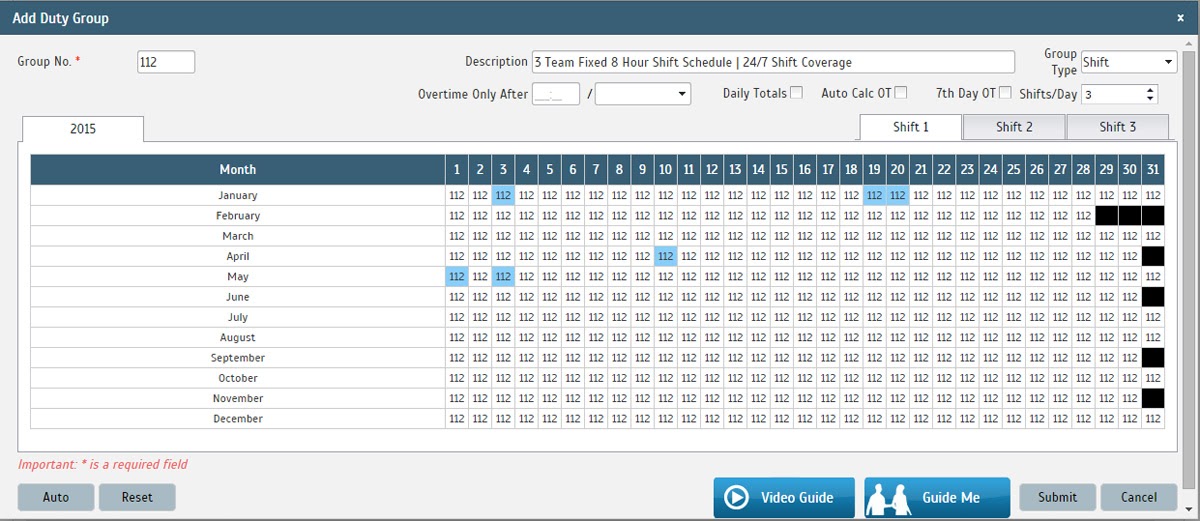
Task: Click the August row label
Action: pyautogui.click(x=238, y=338)
